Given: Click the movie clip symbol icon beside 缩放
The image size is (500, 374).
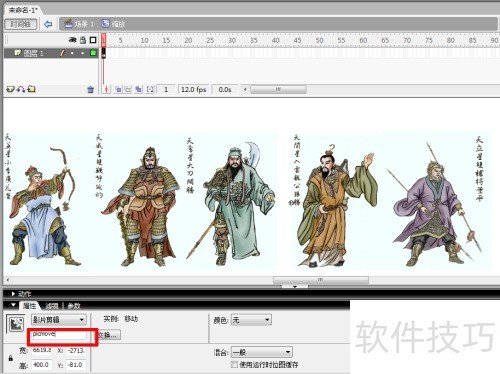Looking at the screenshot, I should (105, 23).
